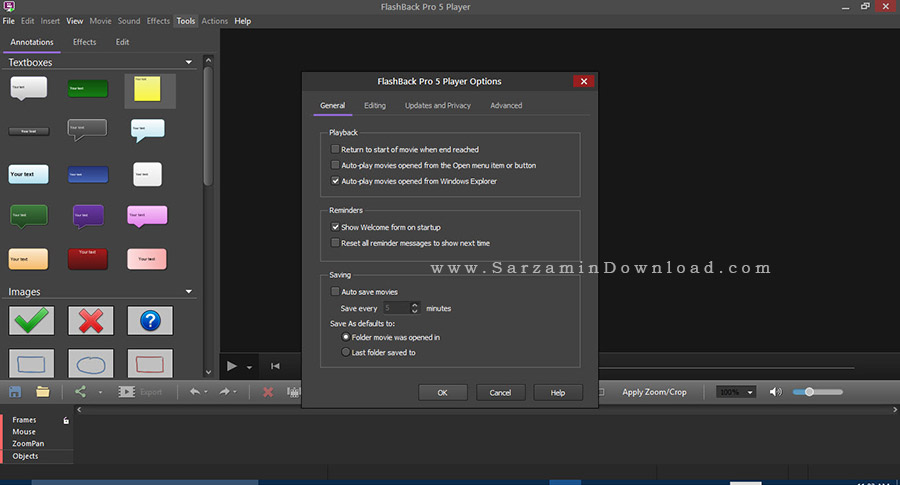Jump to movie start with skip-back icon
This screenshot has height=485, width=900.
[x=276, y=366]
